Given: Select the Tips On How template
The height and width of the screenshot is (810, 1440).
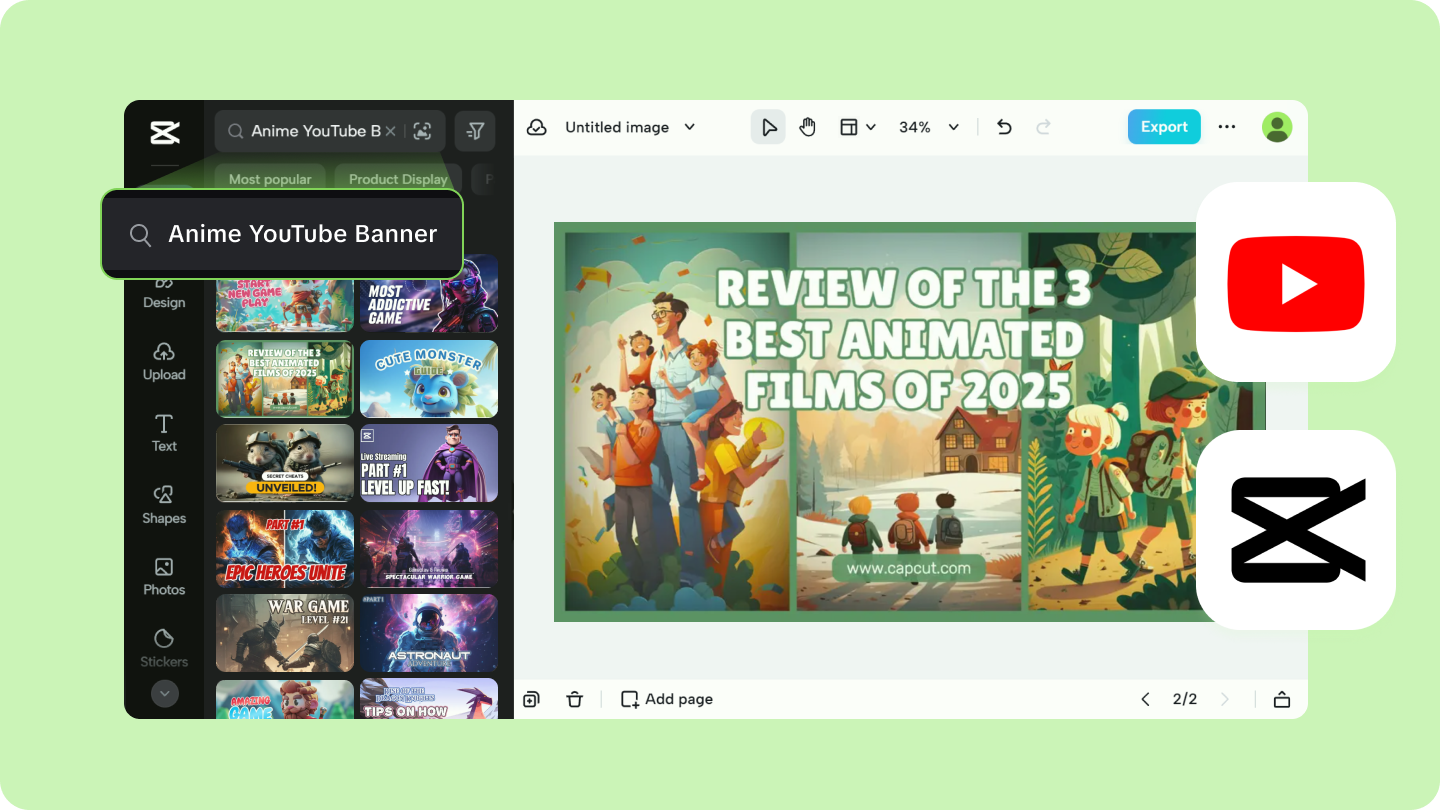Looking at the screenshot, I should click(429, 699).
